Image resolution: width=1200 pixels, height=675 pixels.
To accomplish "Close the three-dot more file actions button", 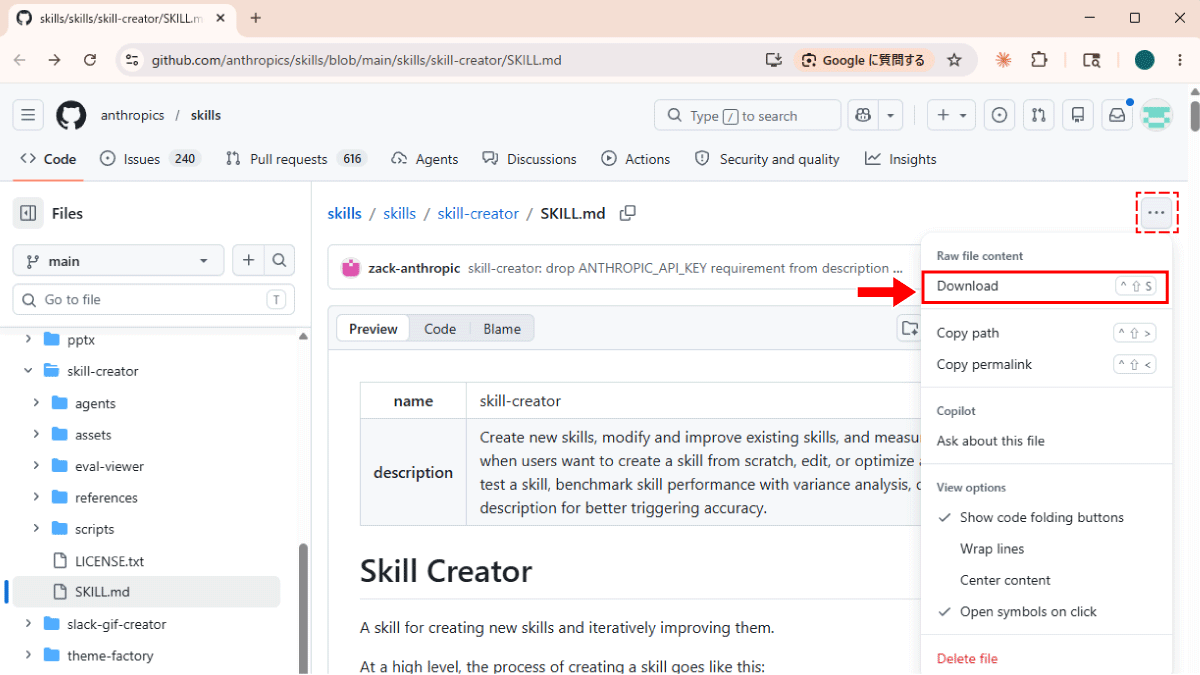I will coord(1157,213).
